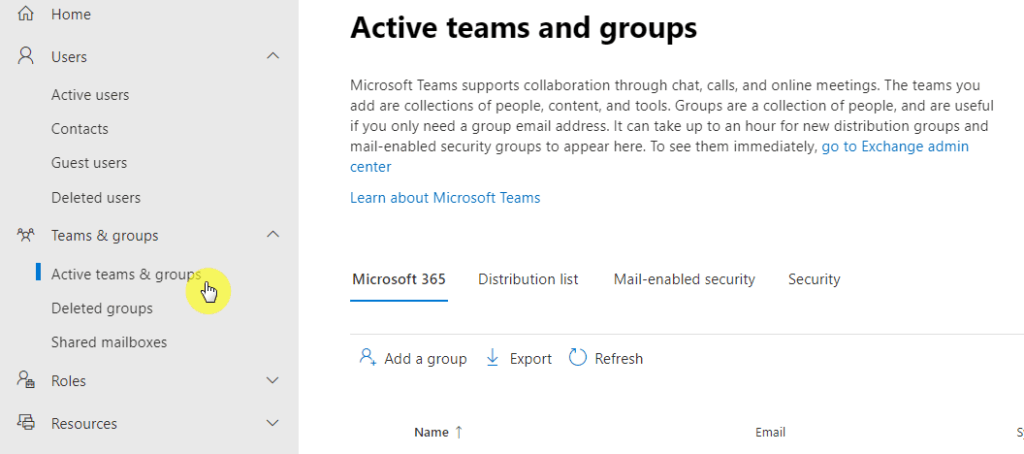1024x454 pixels.
Task: Open Contacts in the sidebar
Action: point(80,129)
